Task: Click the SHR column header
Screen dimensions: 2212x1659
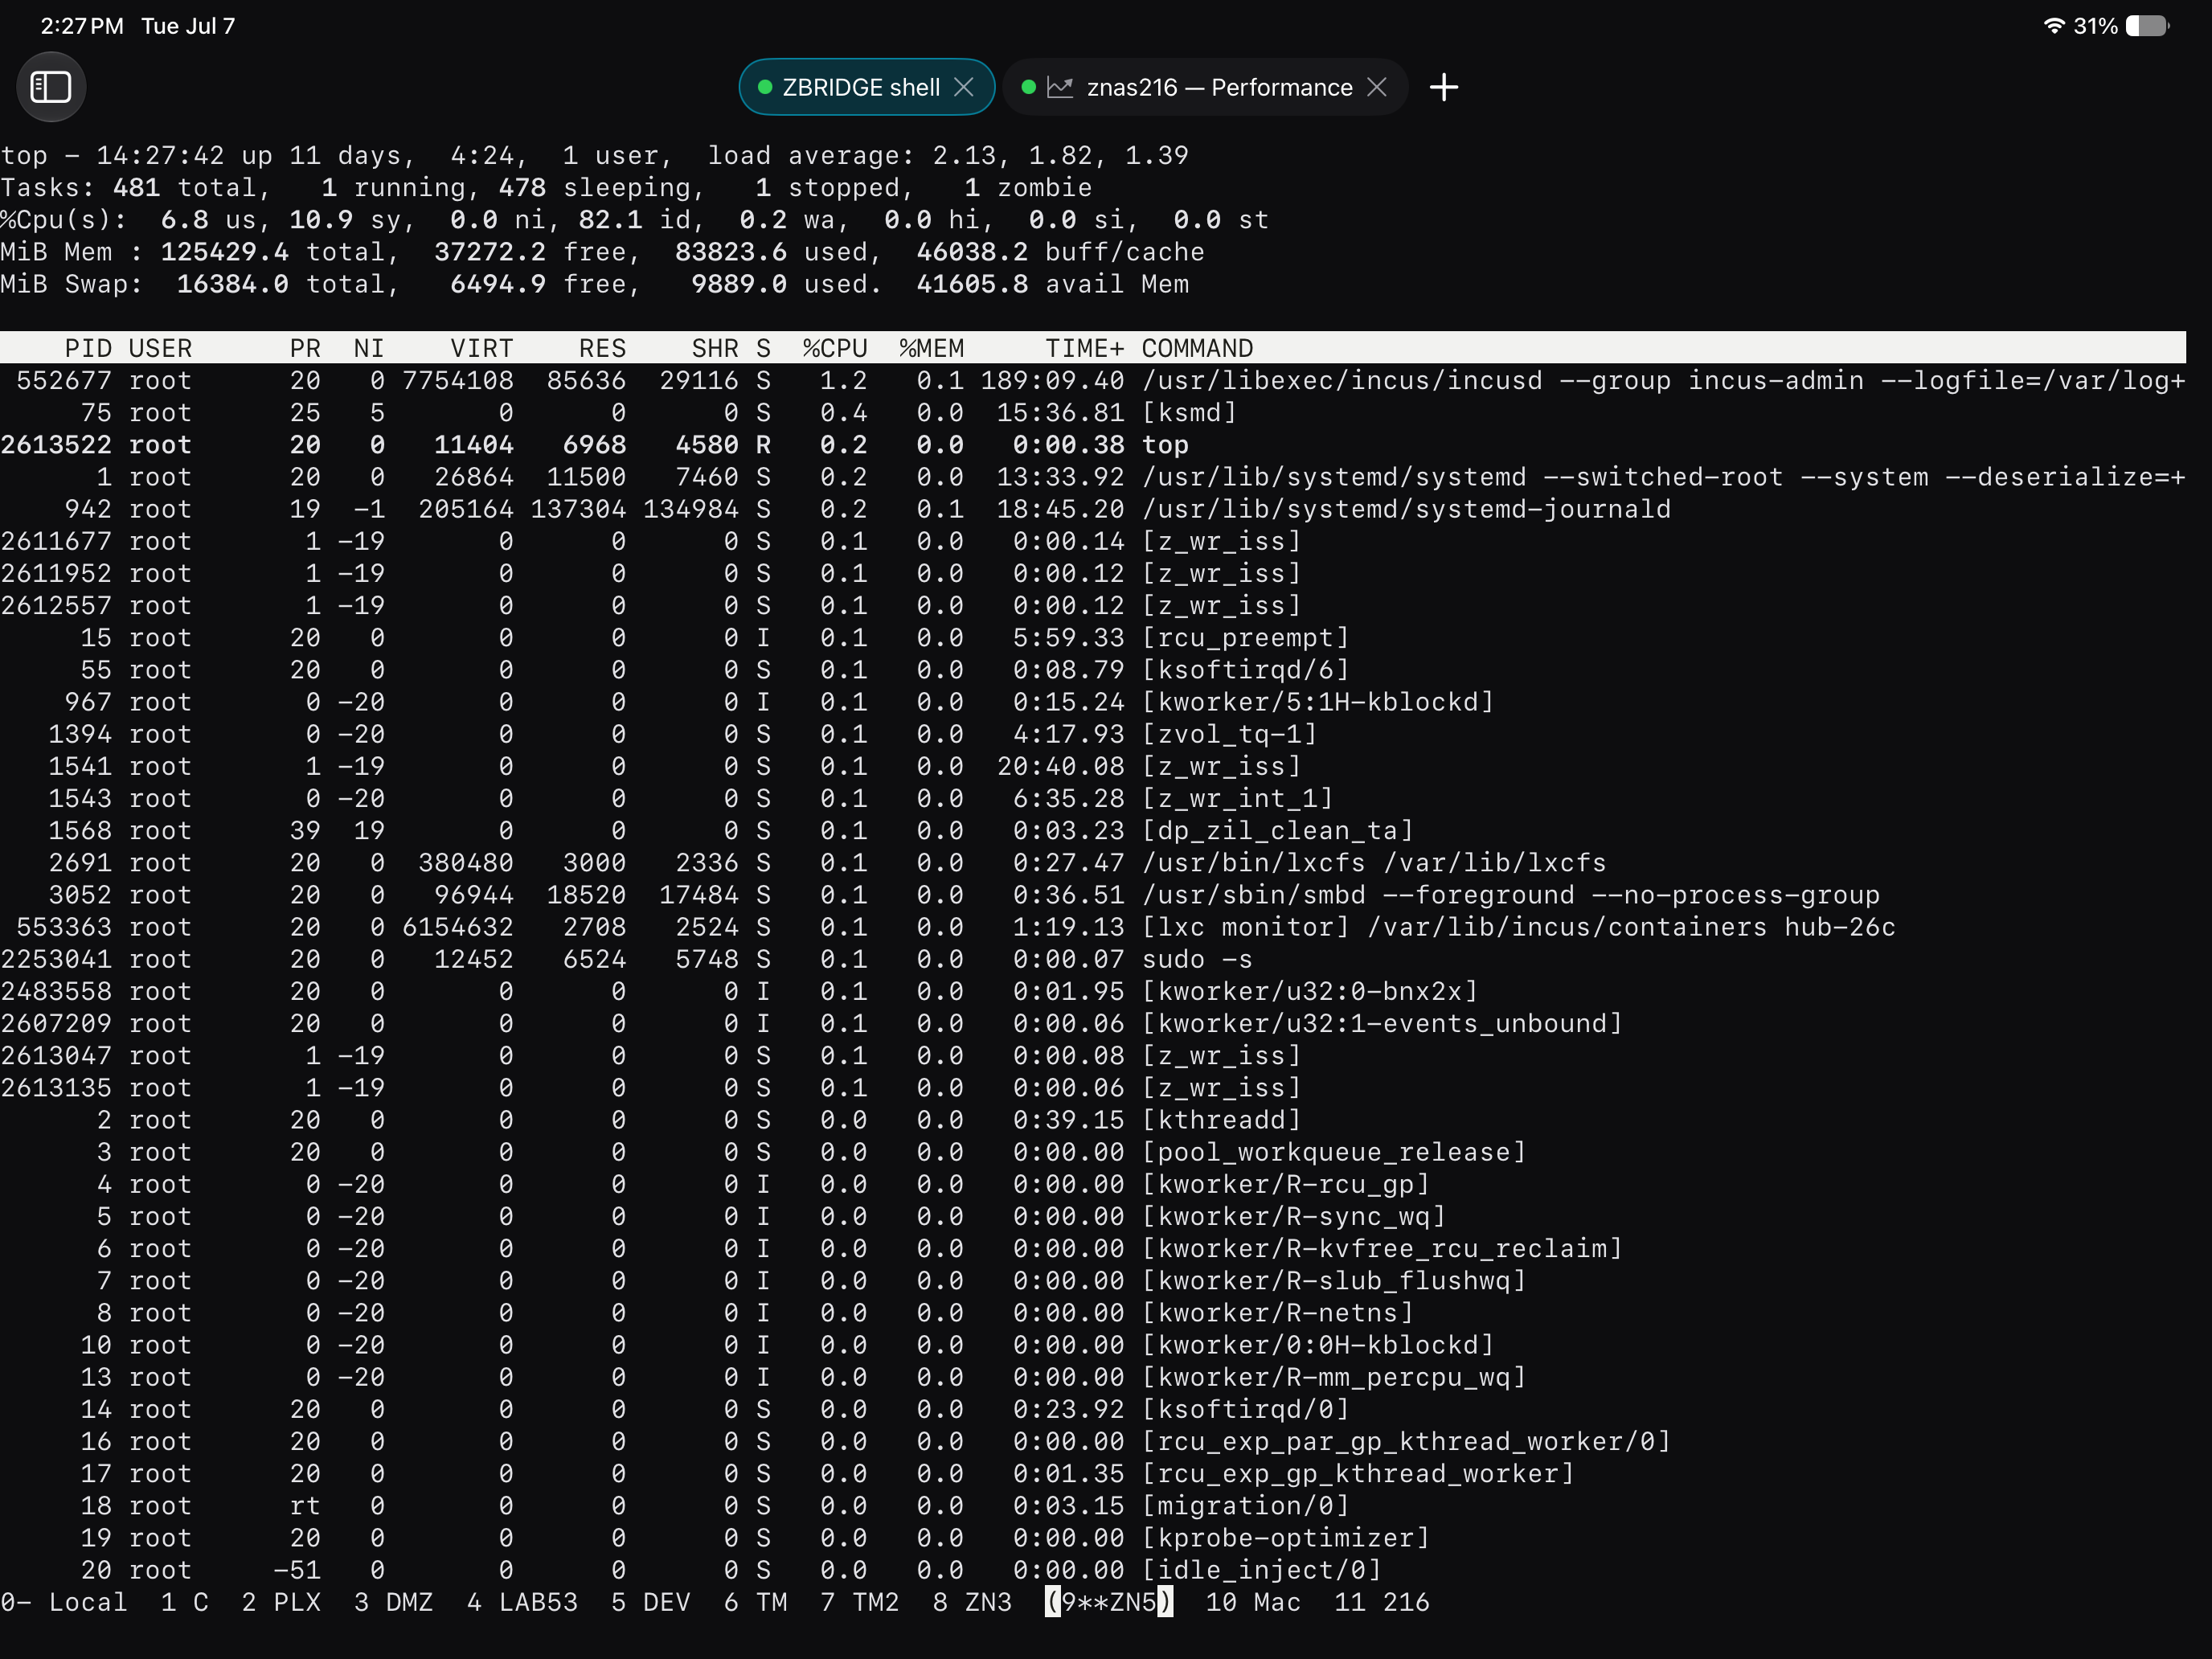Action: click(715, 348)
